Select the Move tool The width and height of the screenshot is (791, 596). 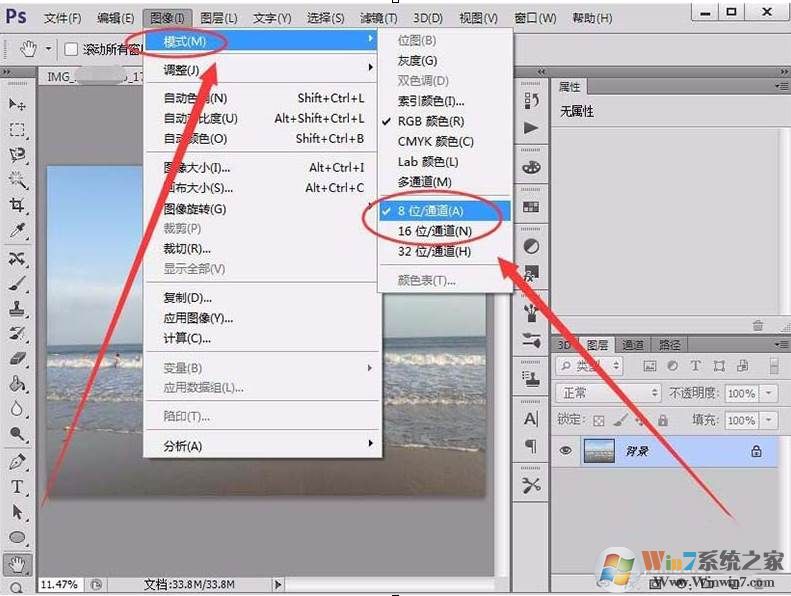click(17, 104)
